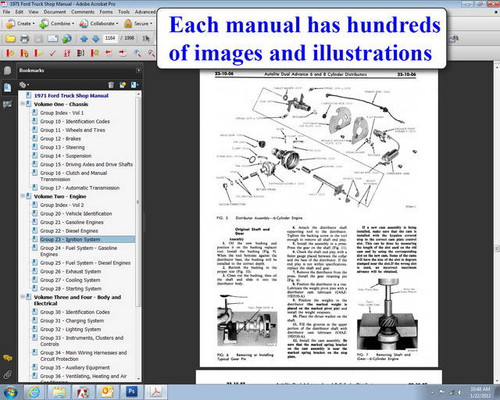Screen dimensions: 500x400
Task: Select Group 27 - Cooling System bookmark
Action: click(70, 280)
